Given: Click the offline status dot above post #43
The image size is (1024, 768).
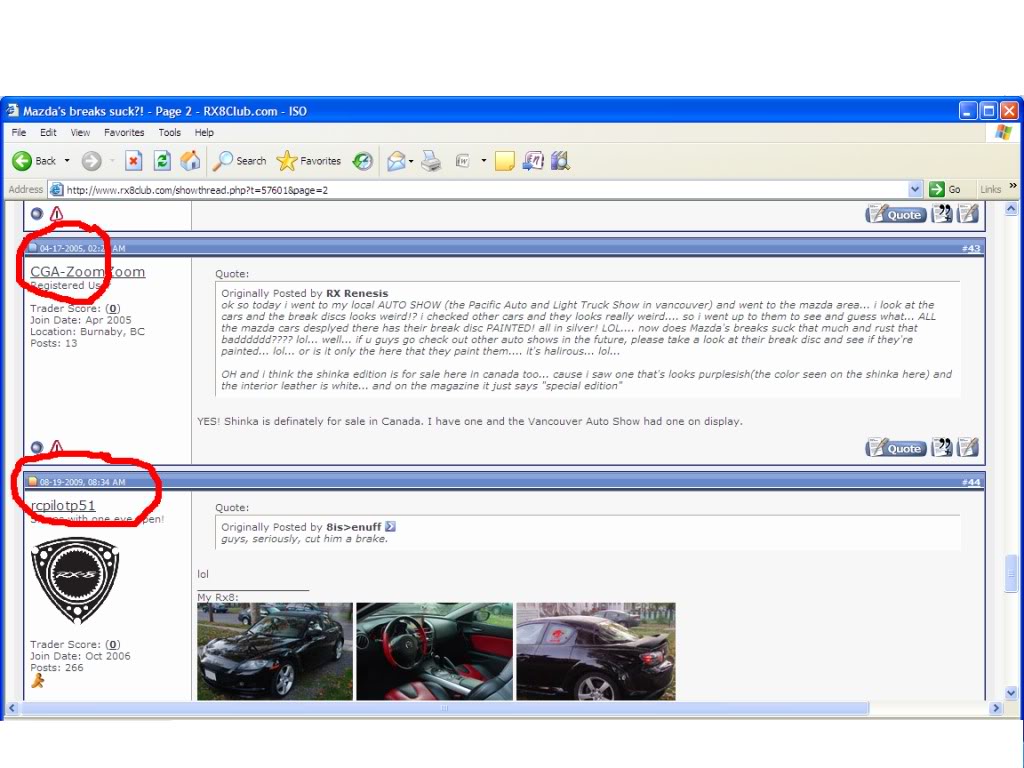Looking at the screenshot, I should point(37,214).
